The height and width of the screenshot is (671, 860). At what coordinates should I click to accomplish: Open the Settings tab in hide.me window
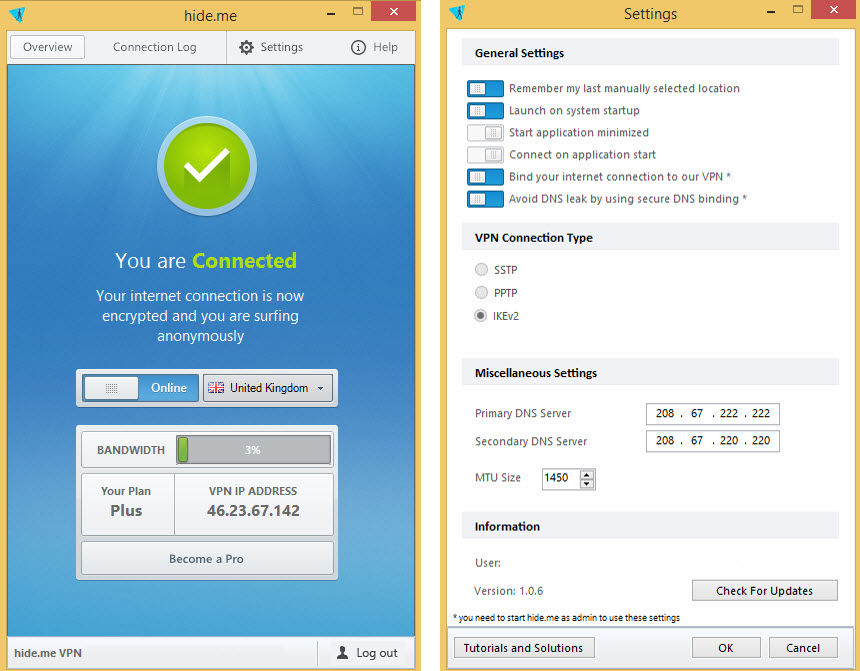pos(271,47)
